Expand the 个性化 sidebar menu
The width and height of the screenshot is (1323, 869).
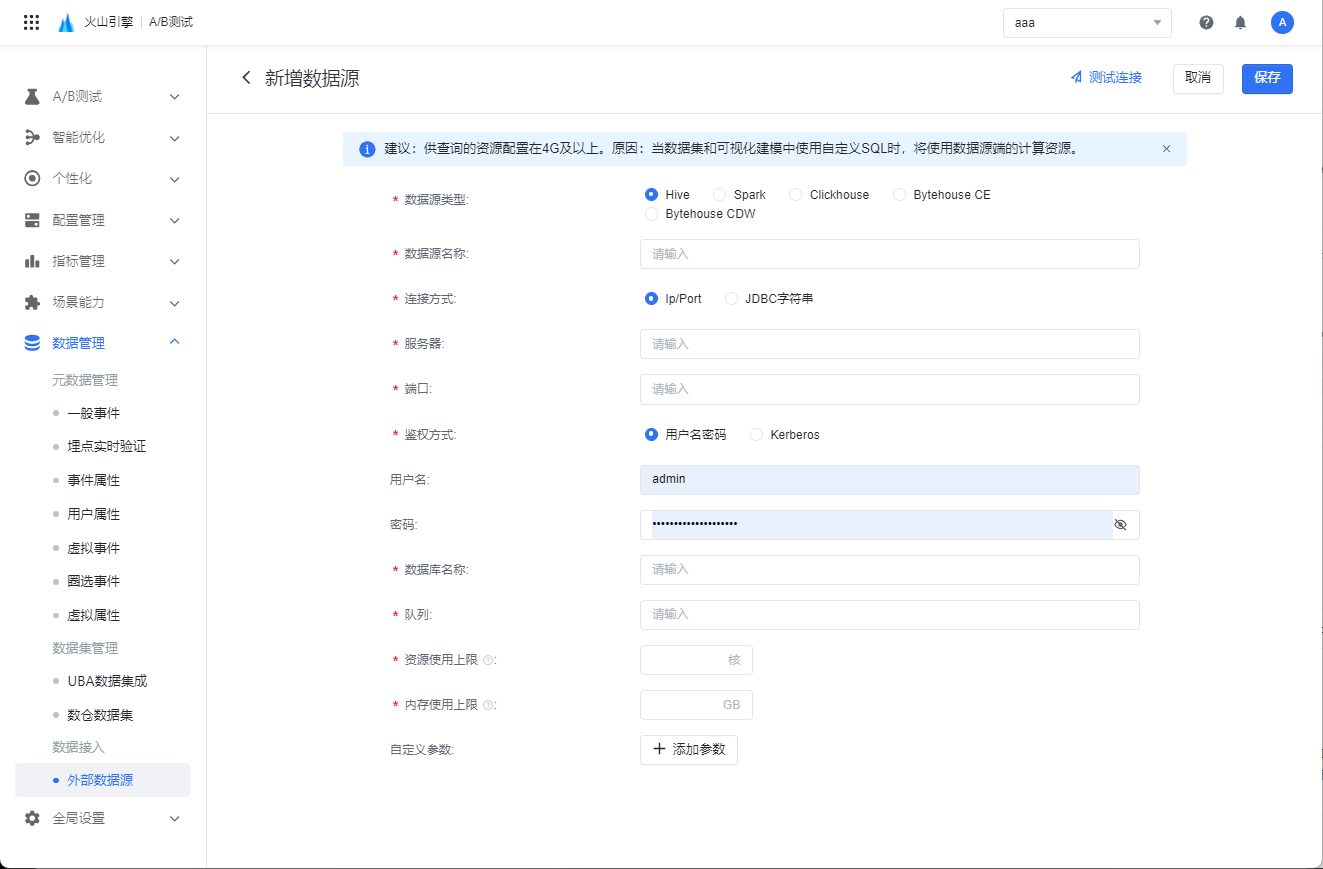pos(175,179)
